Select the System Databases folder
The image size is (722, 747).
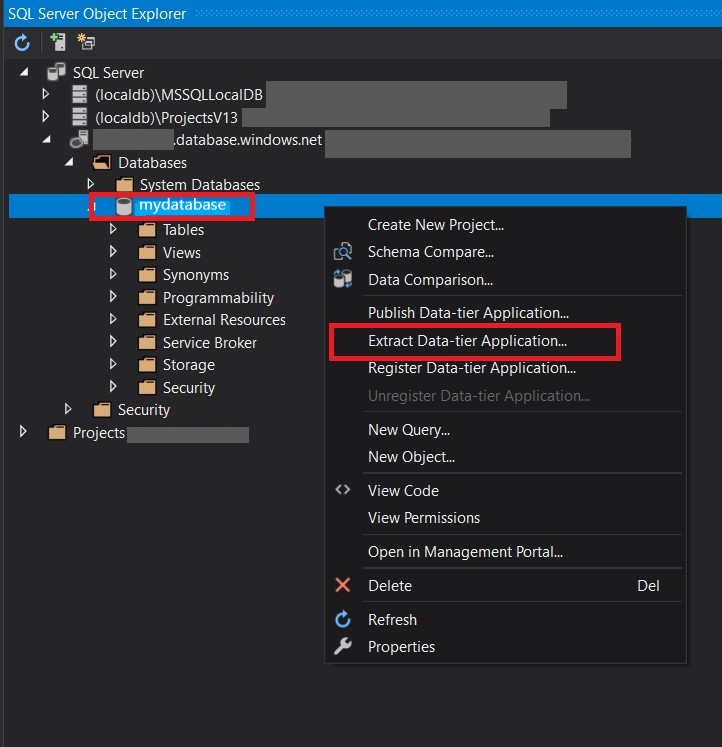coord(199,185)
